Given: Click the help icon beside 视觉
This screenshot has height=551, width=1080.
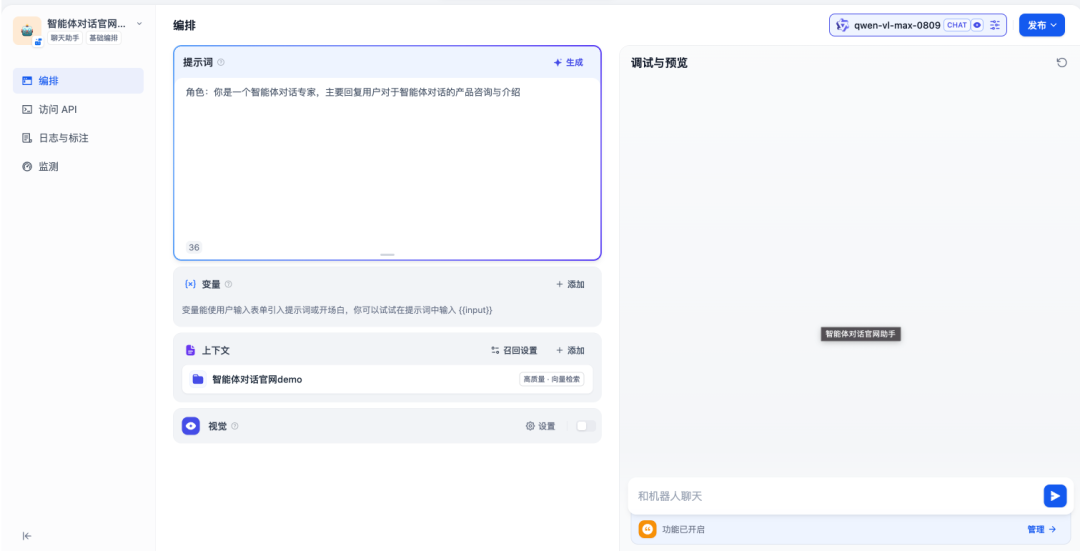Looking at the screenshot, I should (x=235, y=426).
